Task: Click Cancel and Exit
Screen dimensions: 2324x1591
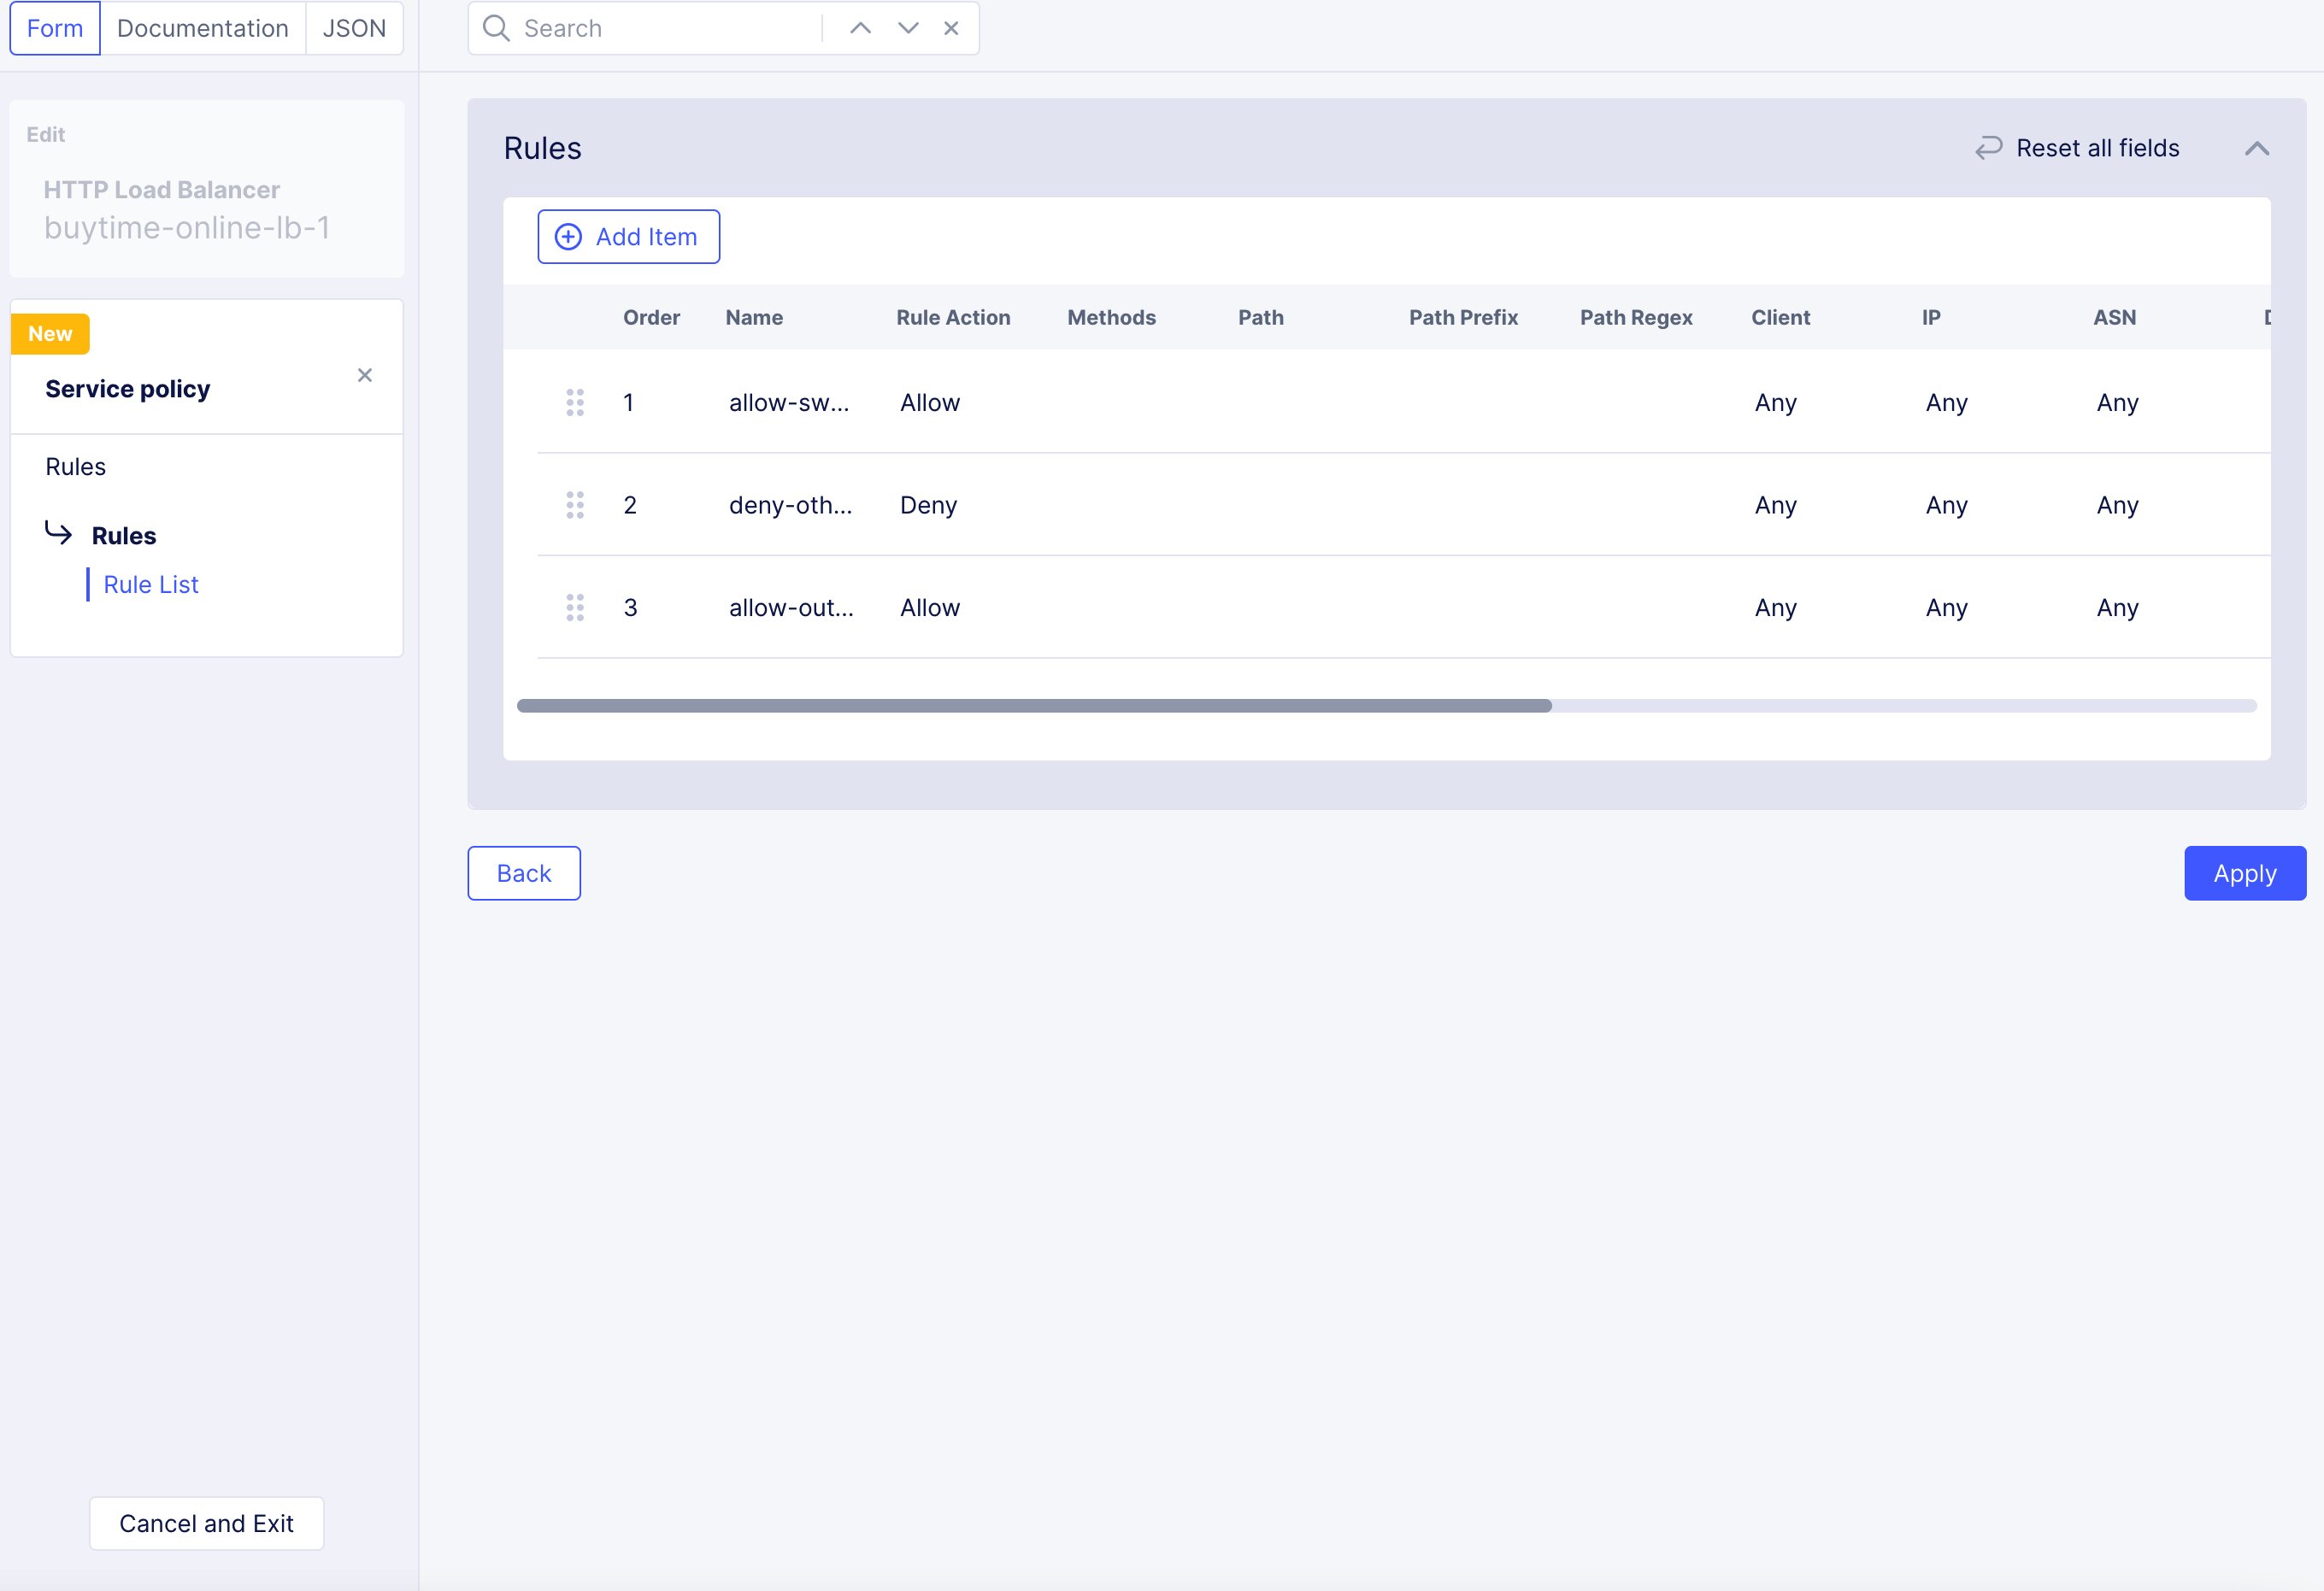Action: [206, 1523]
